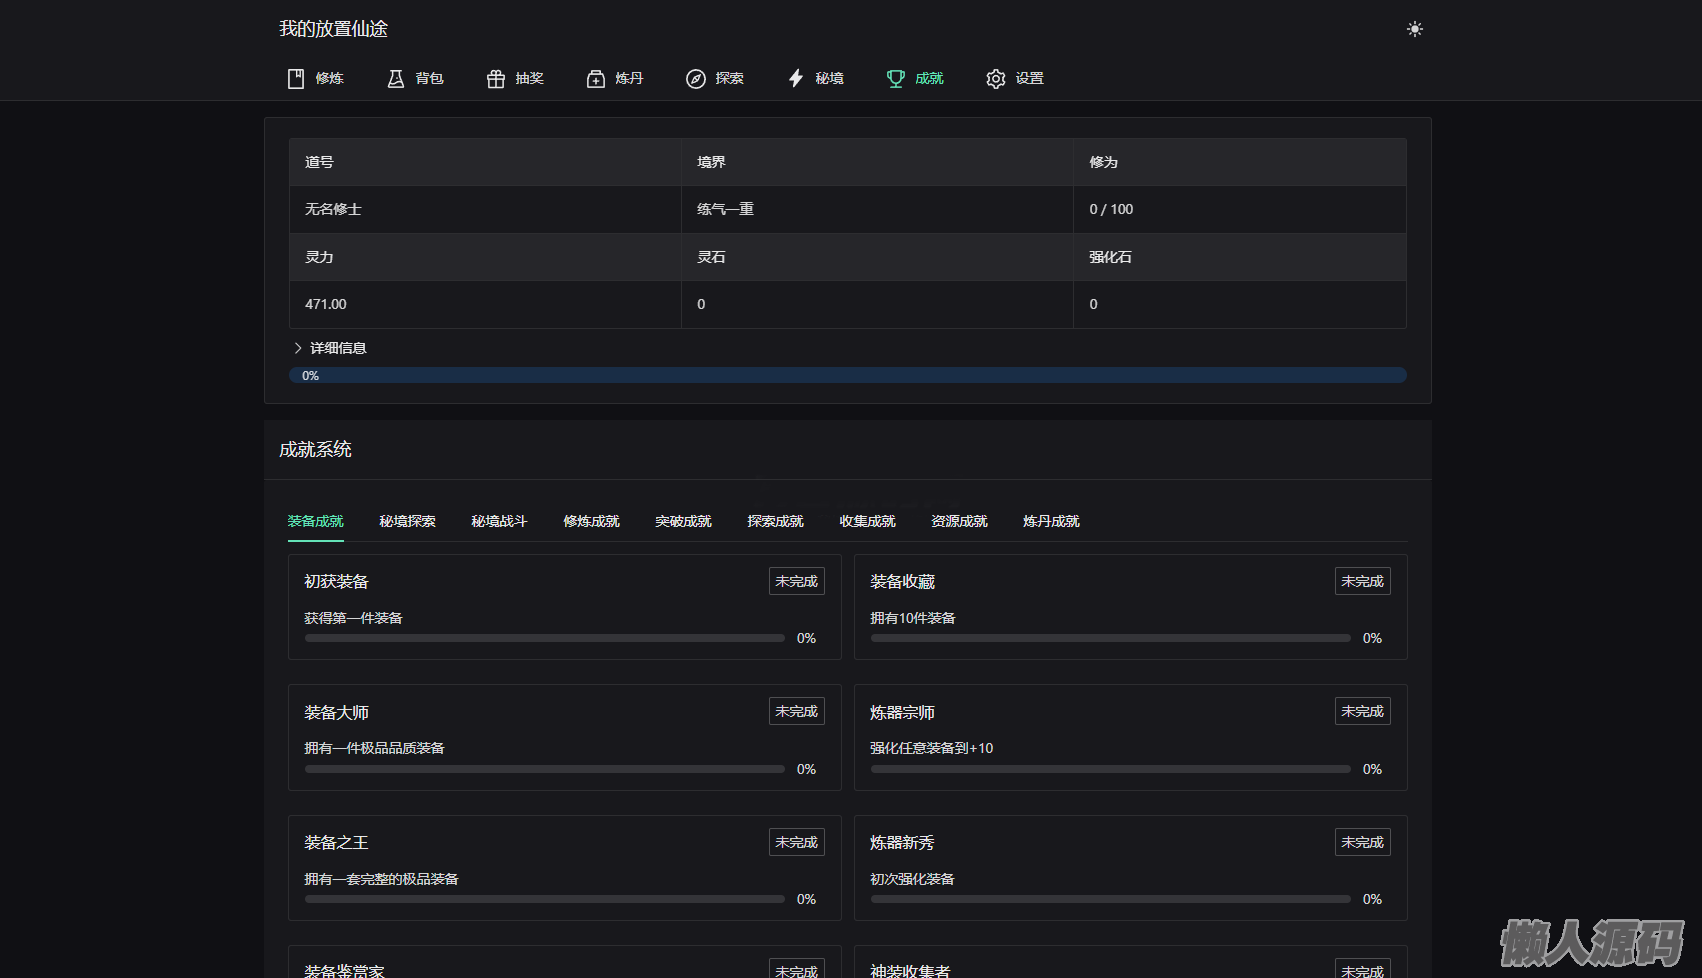The image size is (1702, 978).
Task: Switch to the 秘境战斗 tab
Action: tap(499, 521)
